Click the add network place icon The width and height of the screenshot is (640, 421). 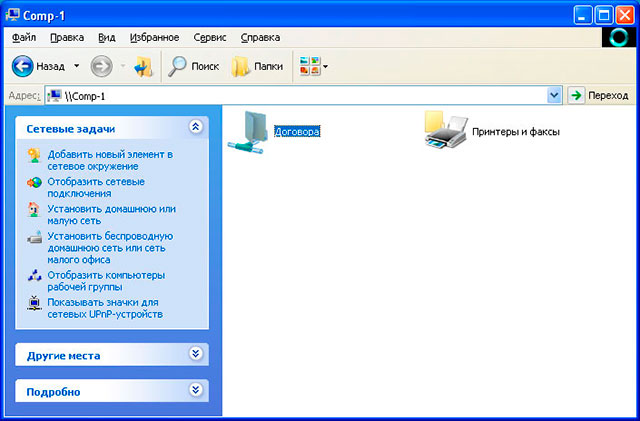(x=34, y=155)
